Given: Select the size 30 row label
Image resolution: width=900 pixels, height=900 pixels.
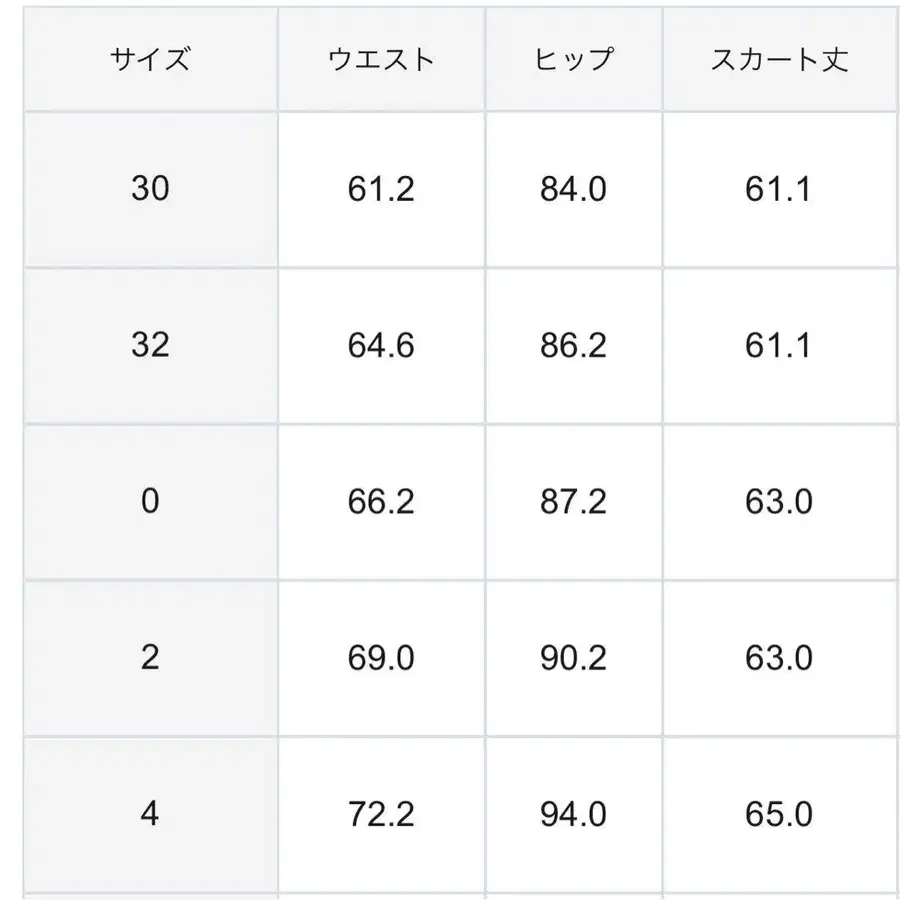Looking at the screenshot, I should click(x=150, y=189).
